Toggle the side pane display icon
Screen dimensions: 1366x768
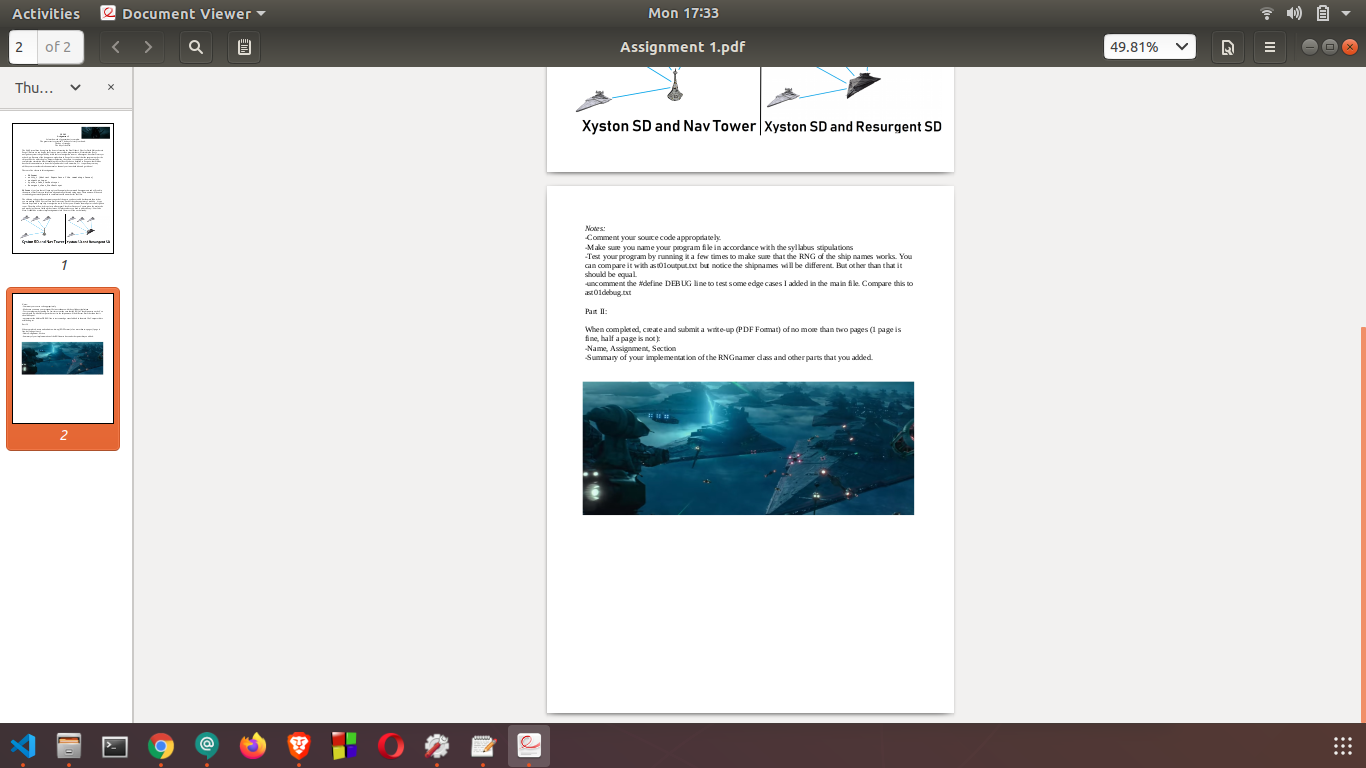click(x=1227, y=46)
